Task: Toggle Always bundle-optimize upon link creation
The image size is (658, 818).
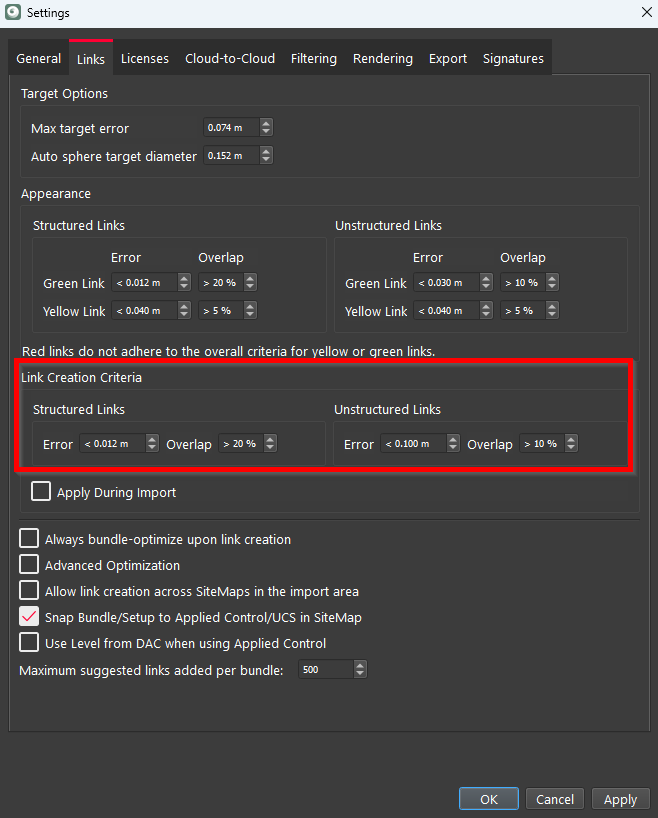Action: [29, 539]
